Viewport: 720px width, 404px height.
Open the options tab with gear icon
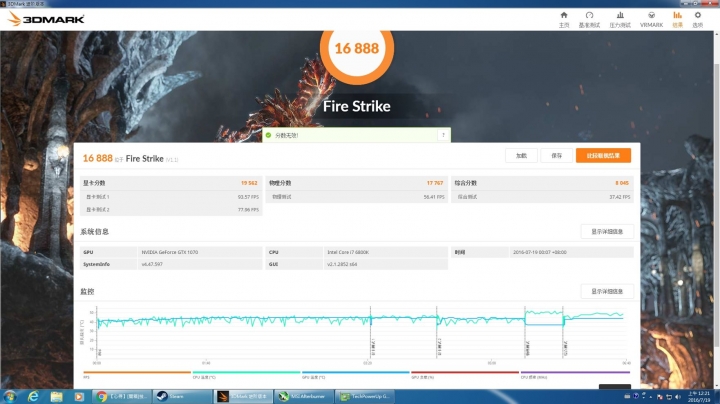(x=698, y=20)
